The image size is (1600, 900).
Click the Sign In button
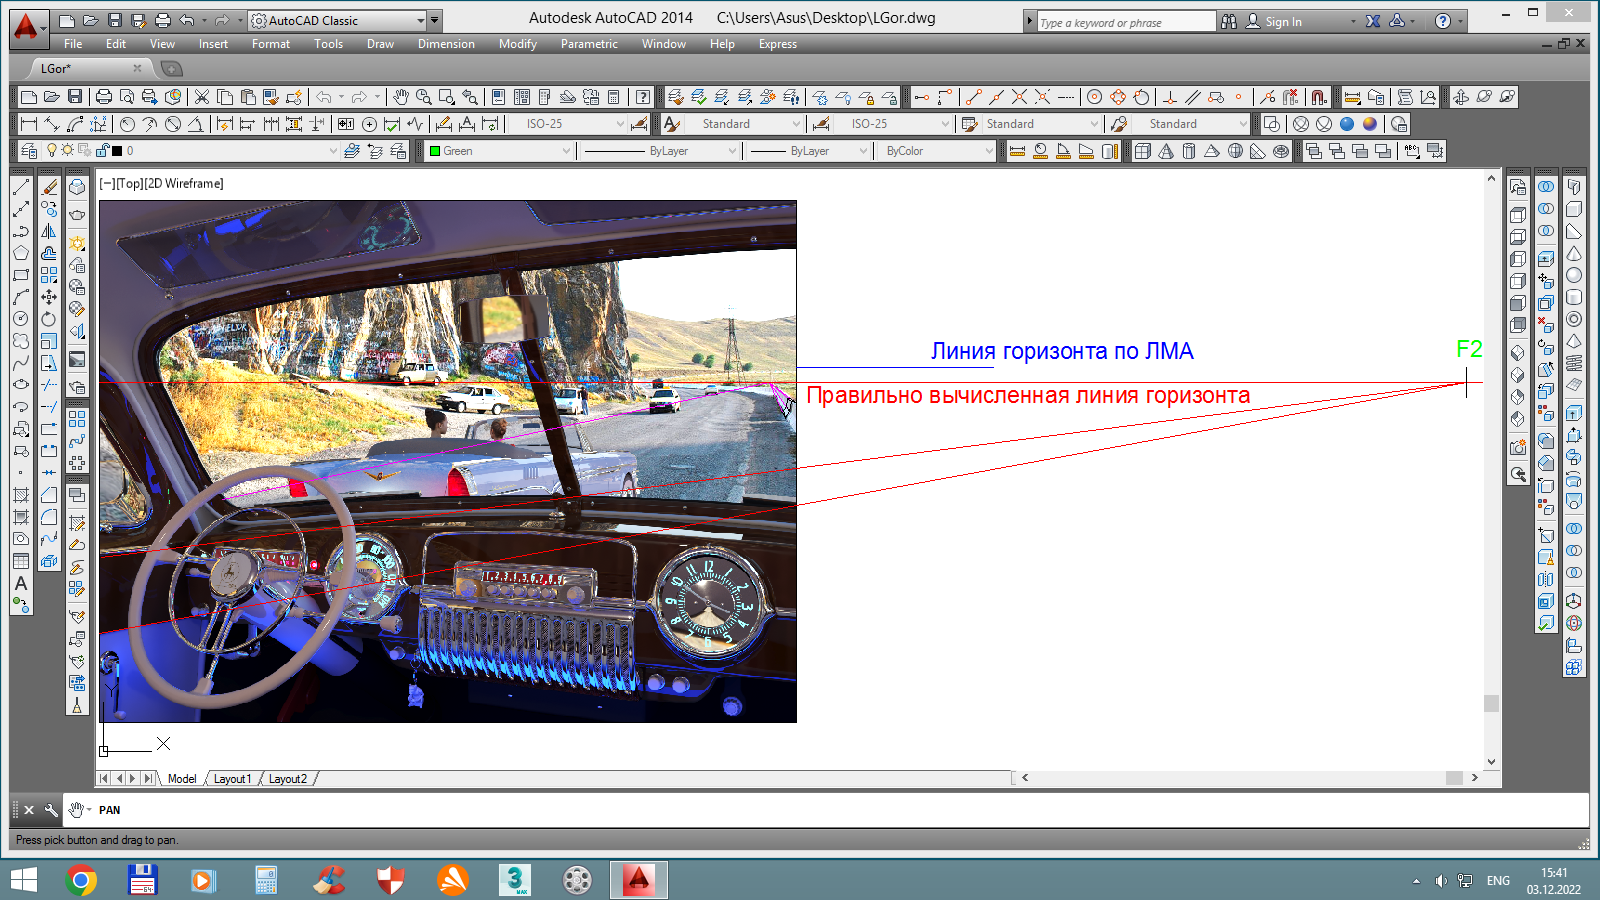[x=1274, y=21]
